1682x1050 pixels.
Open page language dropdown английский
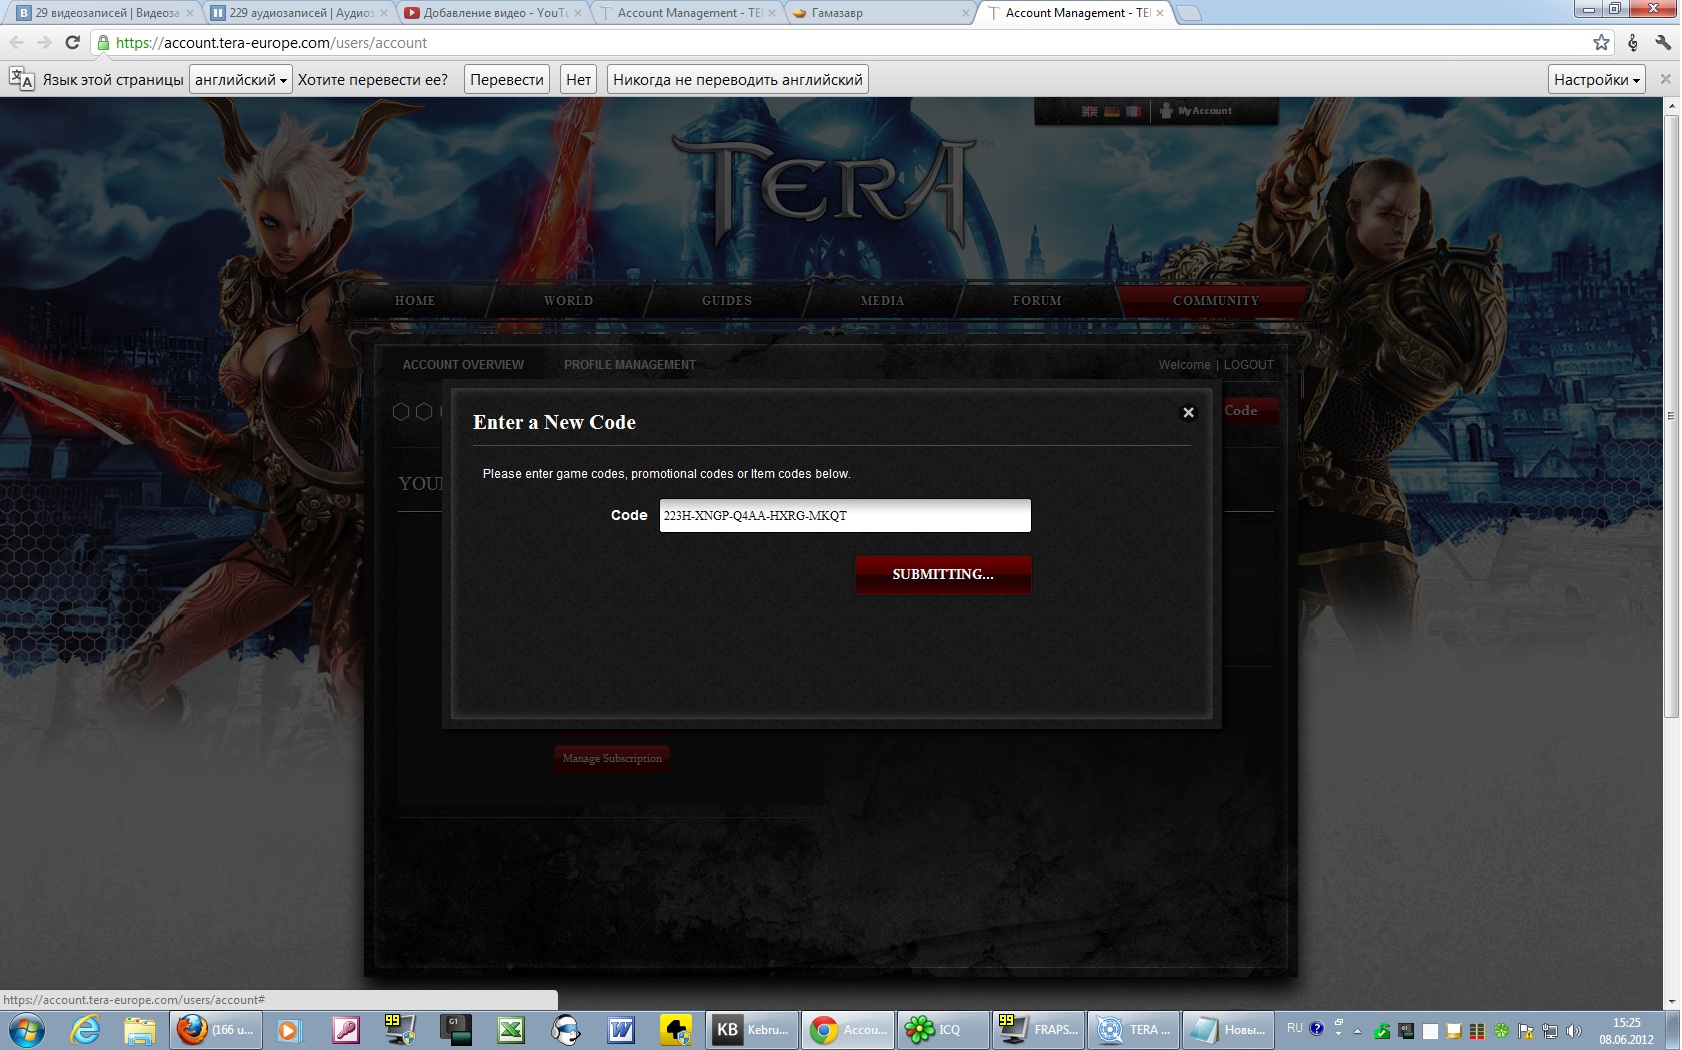pyautogui.click(x=241, y=80)
